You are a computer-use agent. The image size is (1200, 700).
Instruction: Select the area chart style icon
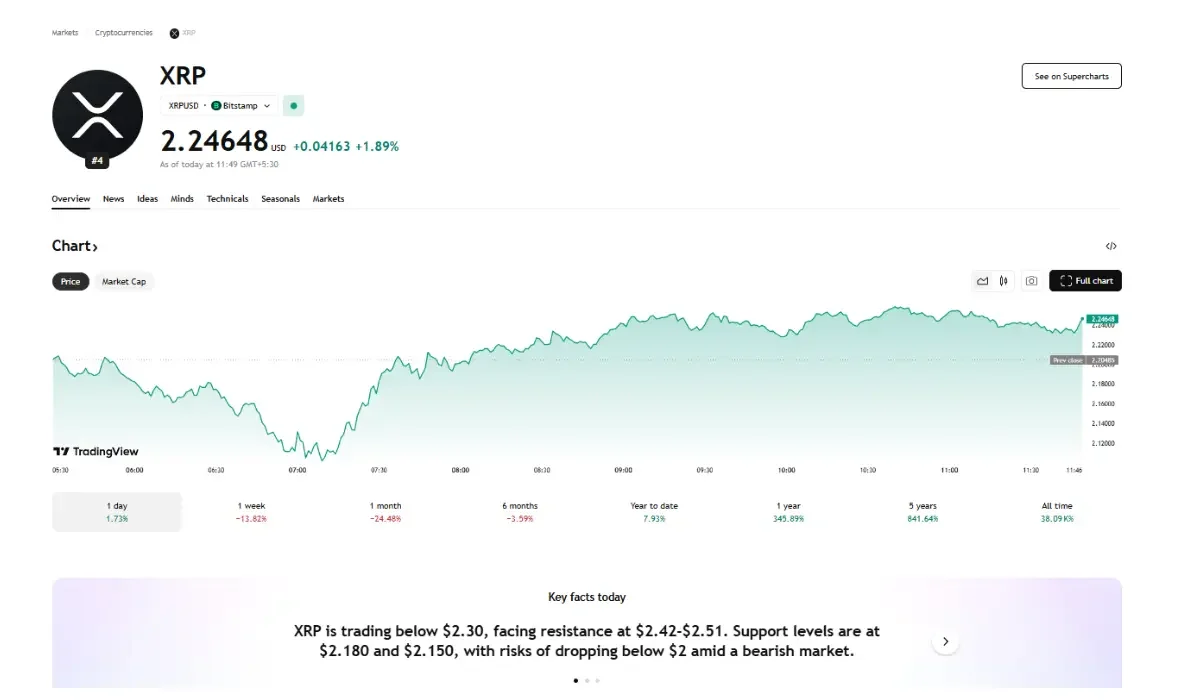pyautogui.click(x=982, y=281)
